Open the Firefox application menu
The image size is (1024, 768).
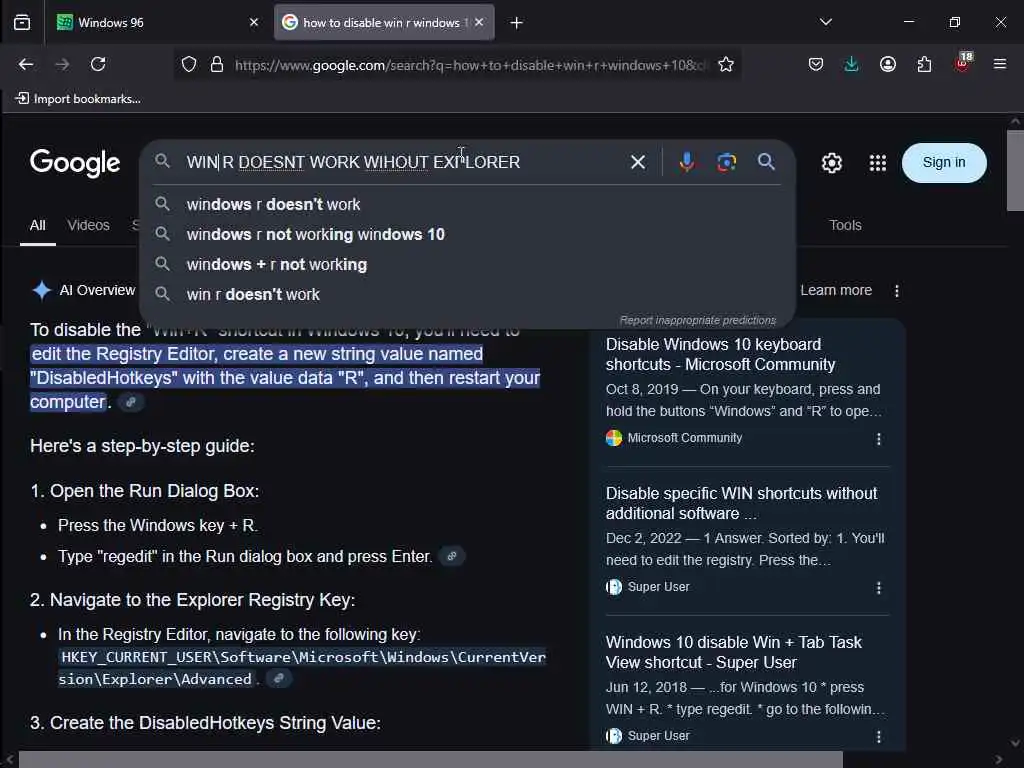999,64
